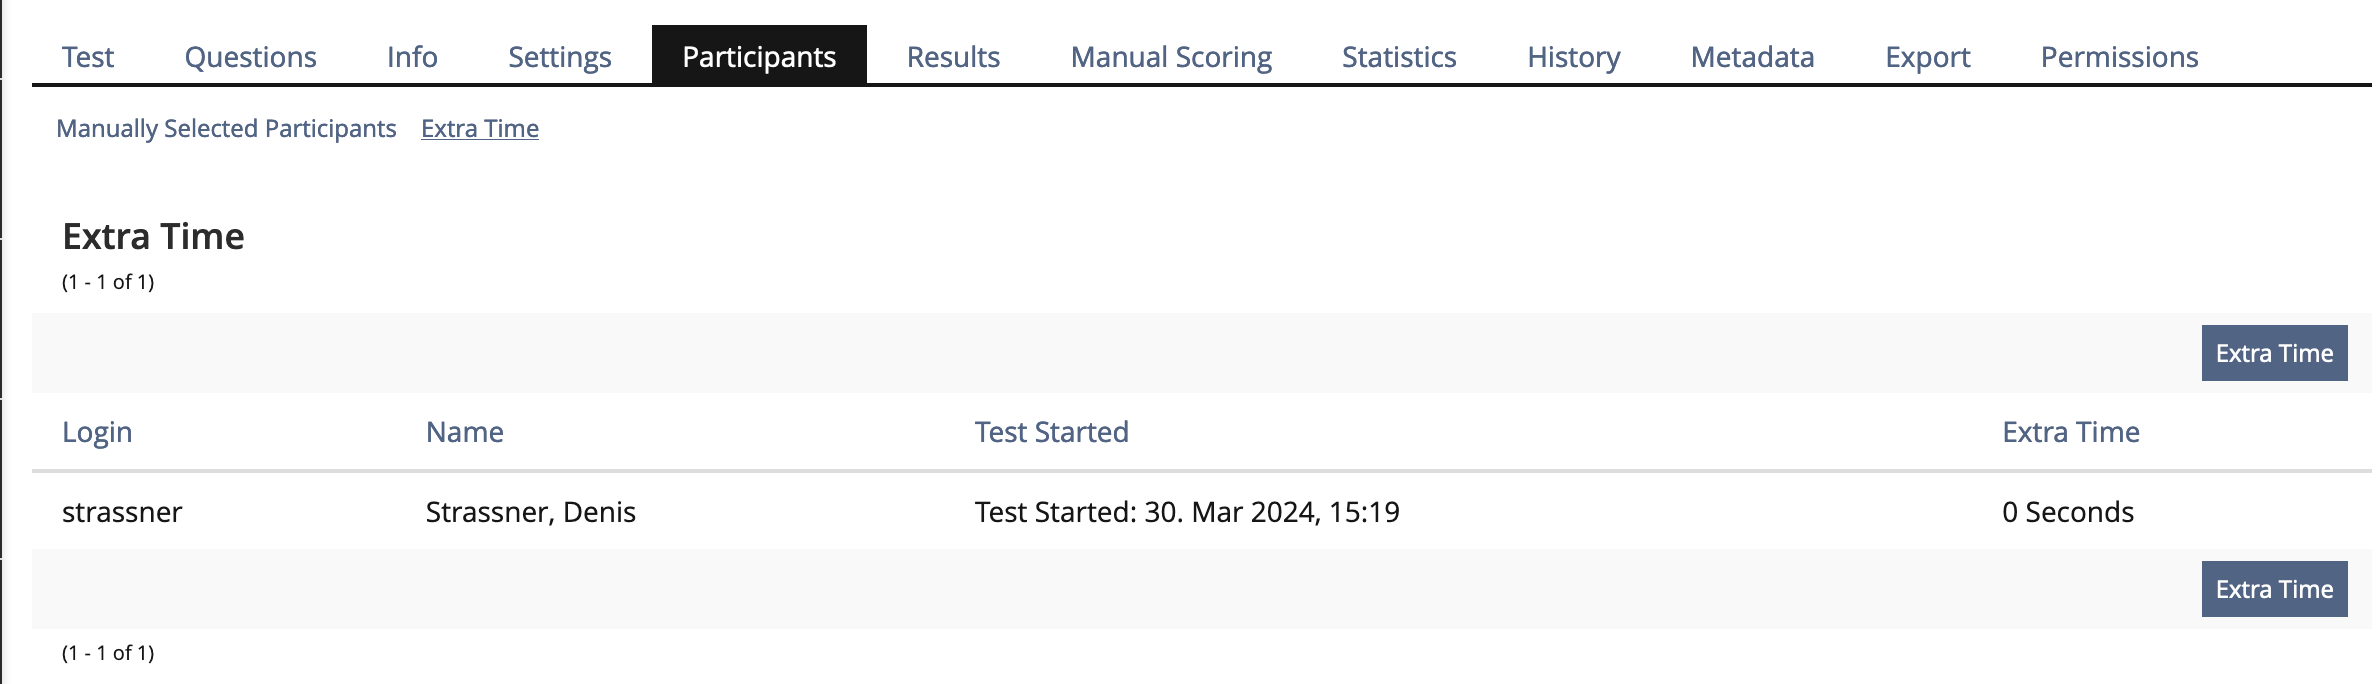2376x684 pixels.
Task: Go to the Permissions tab
Action: [x=2118, y=57]
